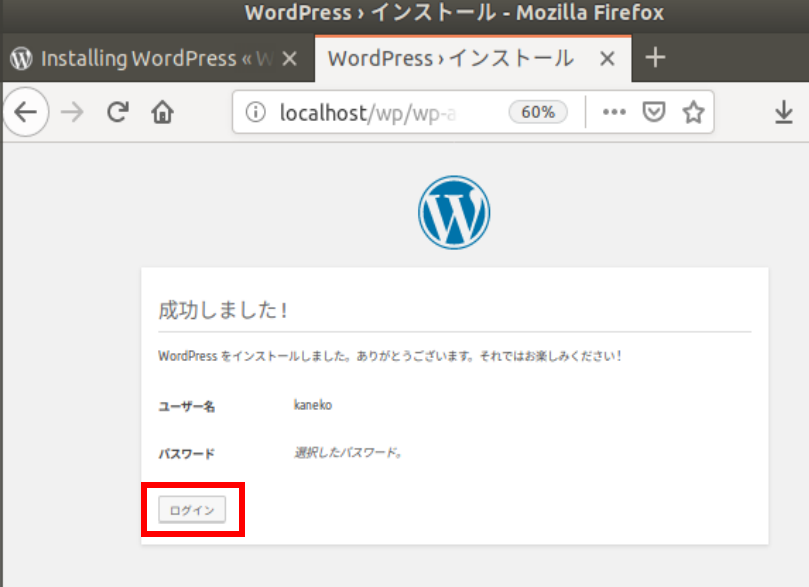Click the WordPress をインストールしました message
The image size is (809, 587).
click(x=390, y=356)
